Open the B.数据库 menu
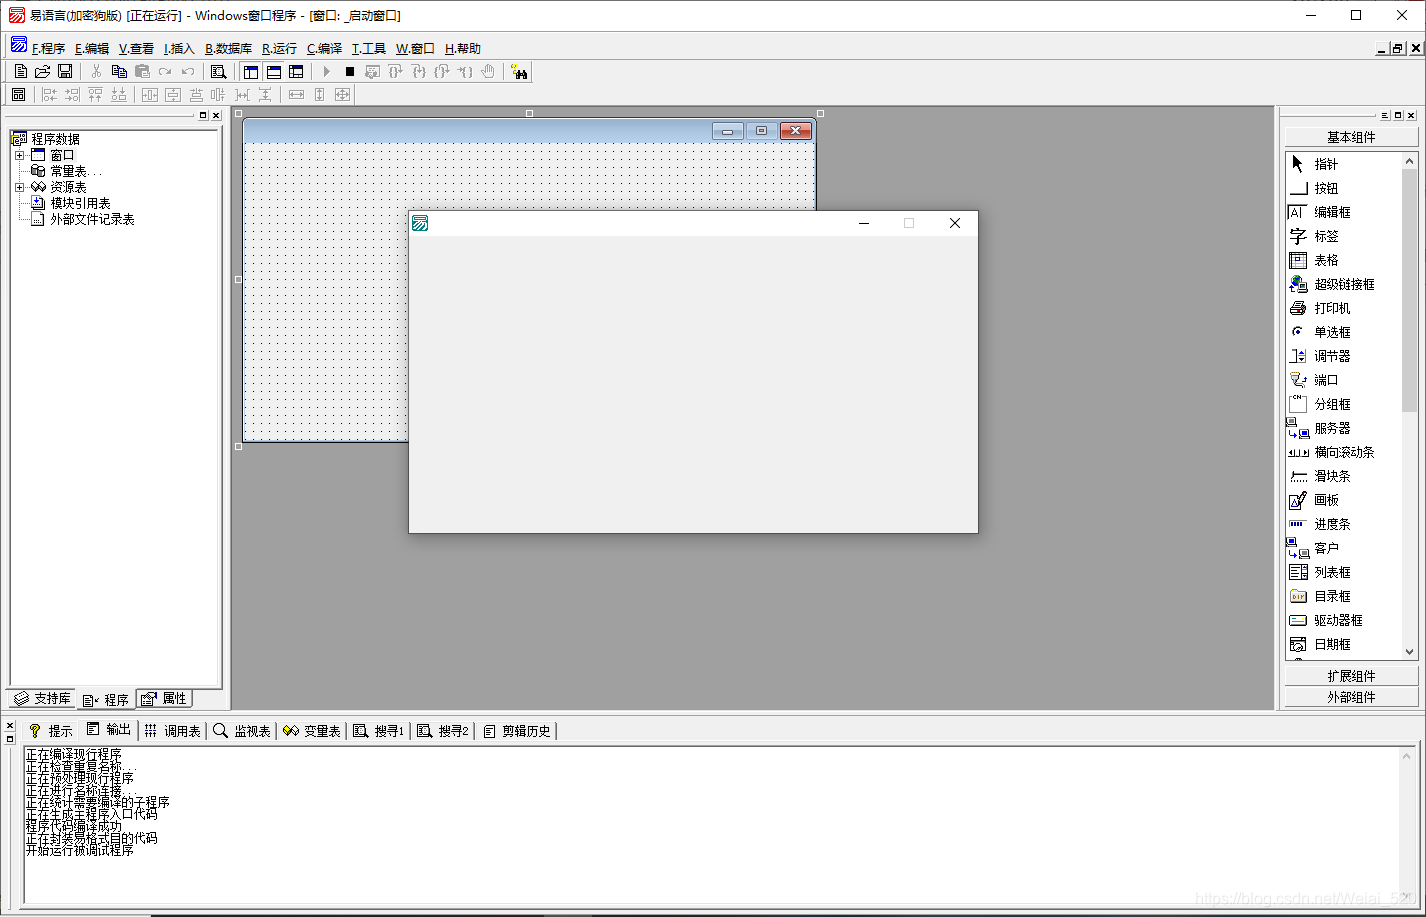The image size is (1426, 917). click(x=228, y=48)
